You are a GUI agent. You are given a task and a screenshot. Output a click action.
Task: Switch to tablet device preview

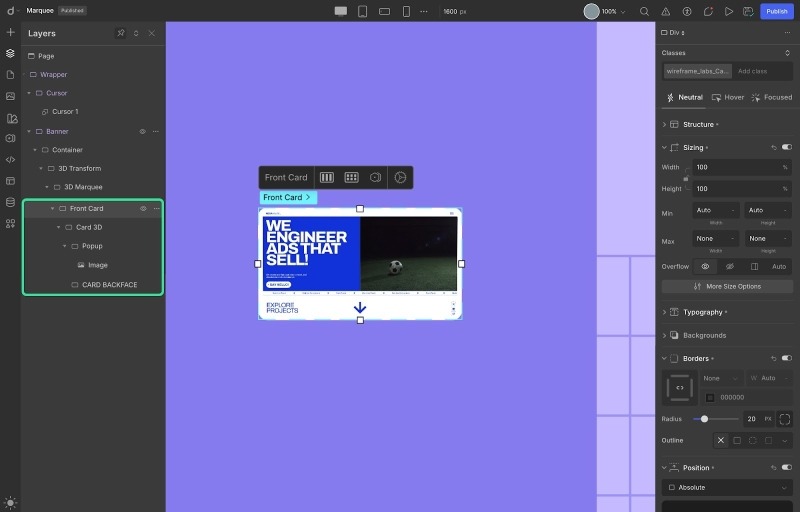pos(362,11)
